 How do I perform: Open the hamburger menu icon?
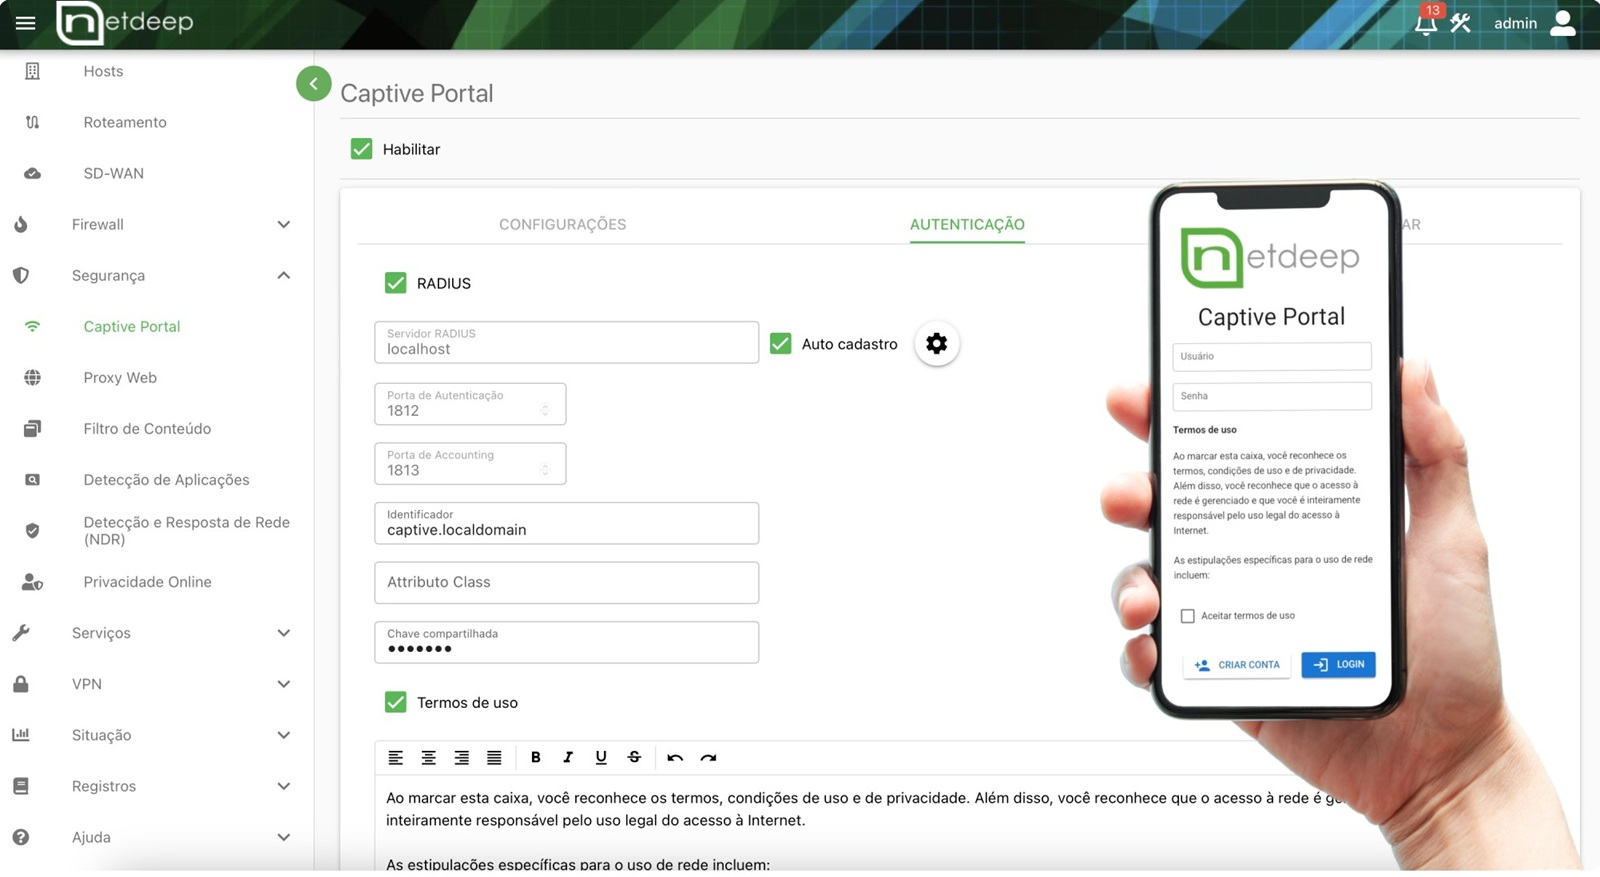click(x=25, y=23)
